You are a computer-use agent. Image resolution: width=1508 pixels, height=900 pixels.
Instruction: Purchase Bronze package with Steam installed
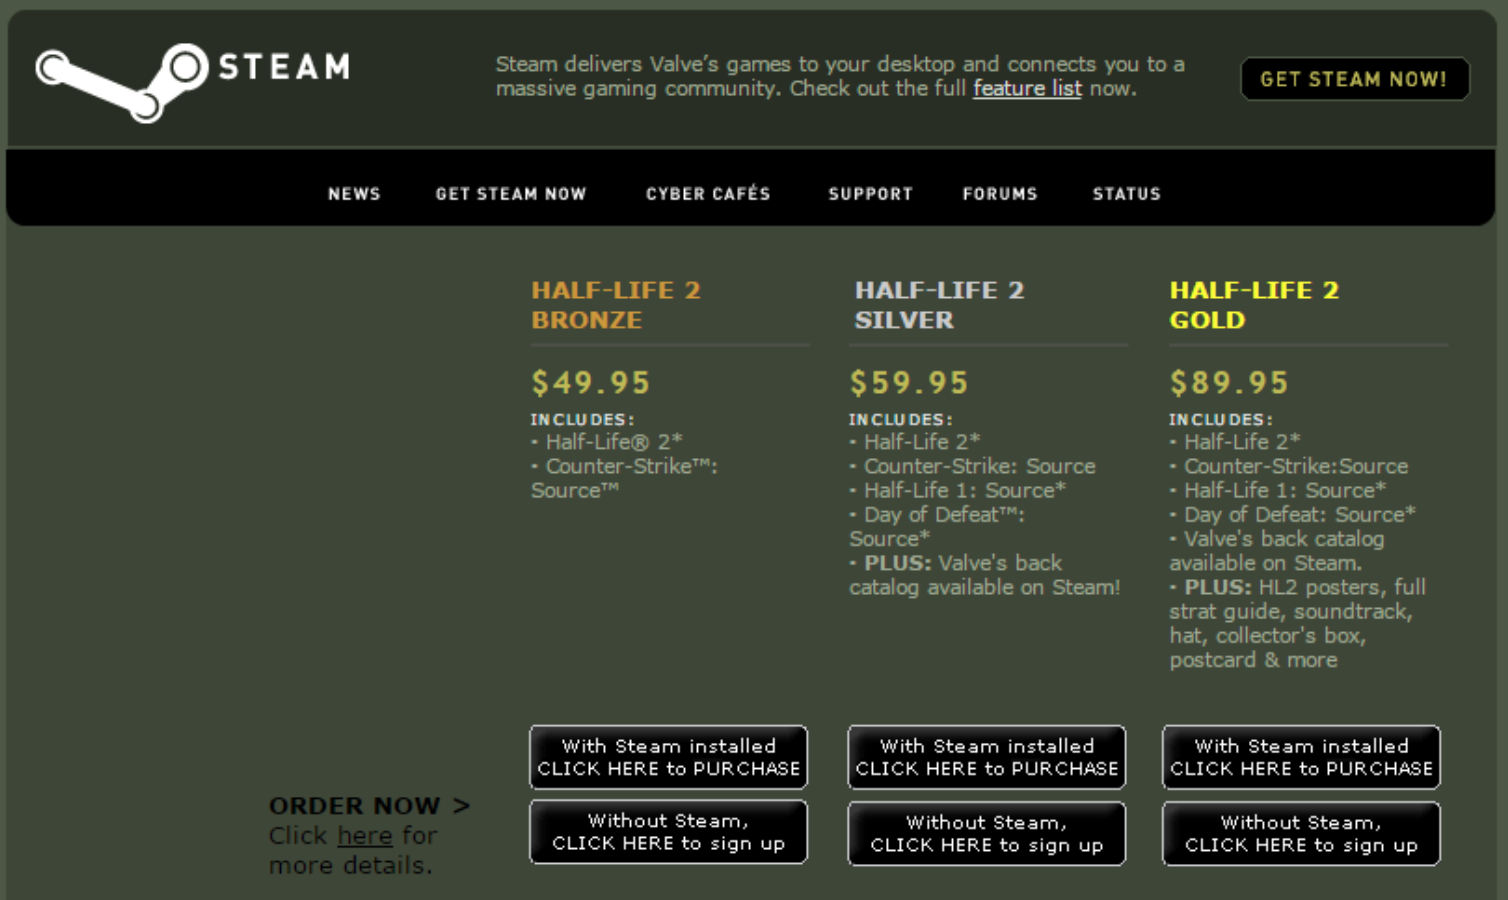pos(668,757)
